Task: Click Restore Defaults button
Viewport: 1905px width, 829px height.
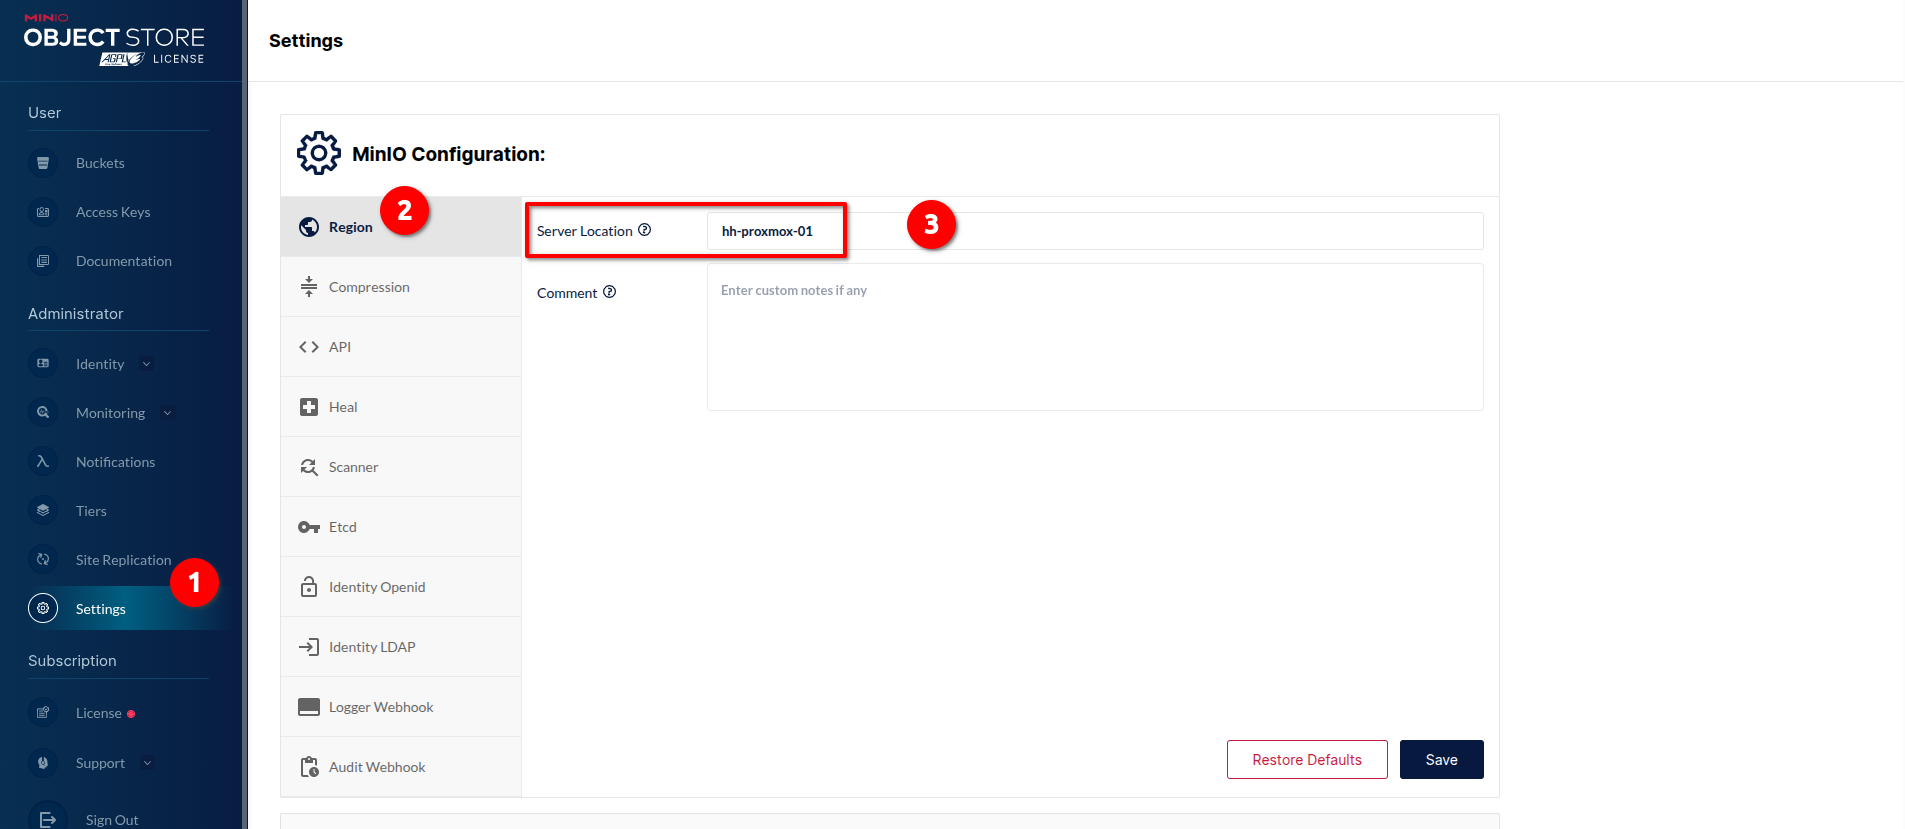Action: (1306, 760)
